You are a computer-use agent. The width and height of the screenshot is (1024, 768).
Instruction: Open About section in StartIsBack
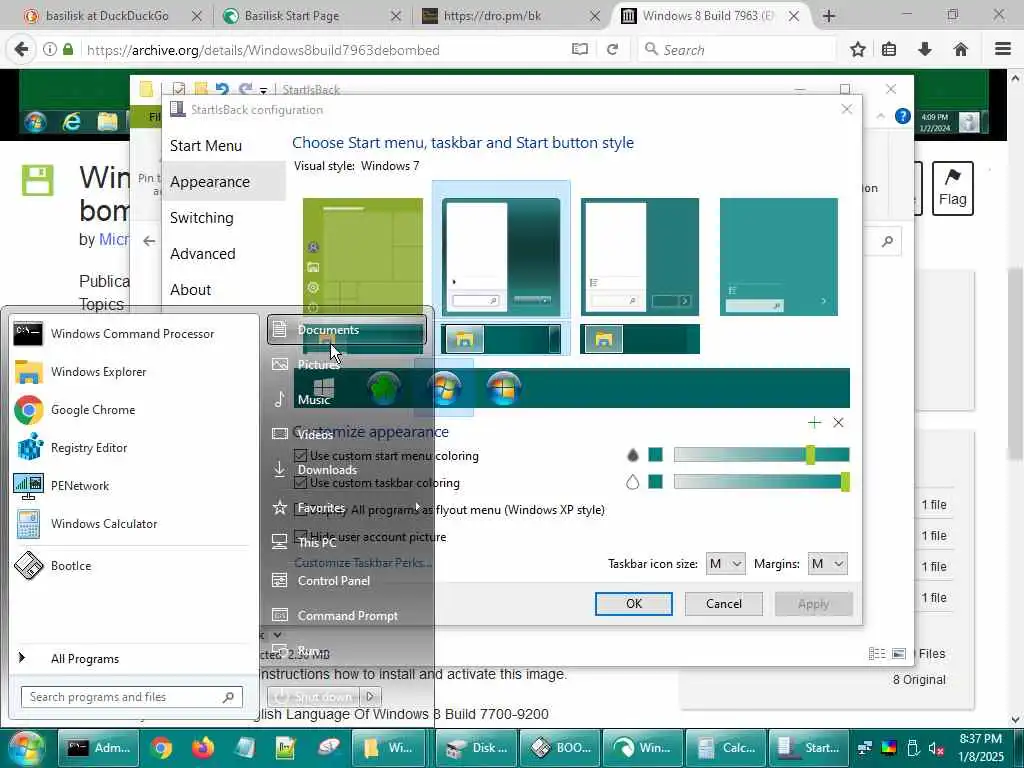pos(190,289)
